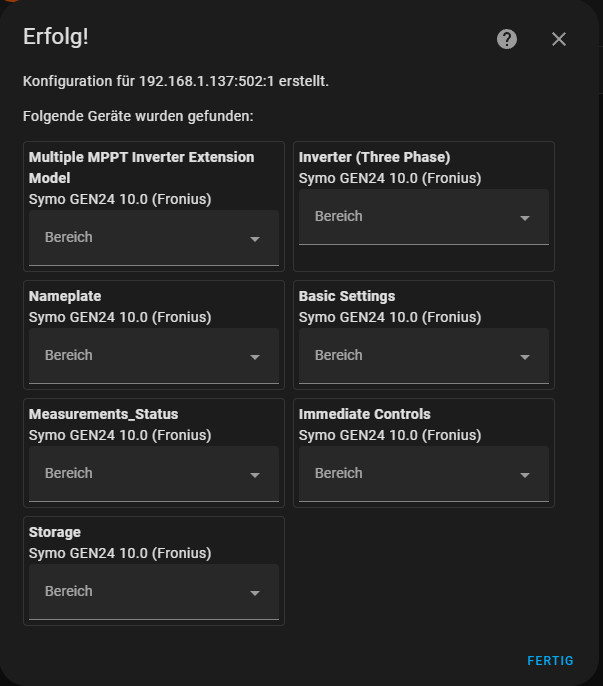Expand dropdown arrow for Multiple MPPT Inverter Extension

(x=255, y=239)
